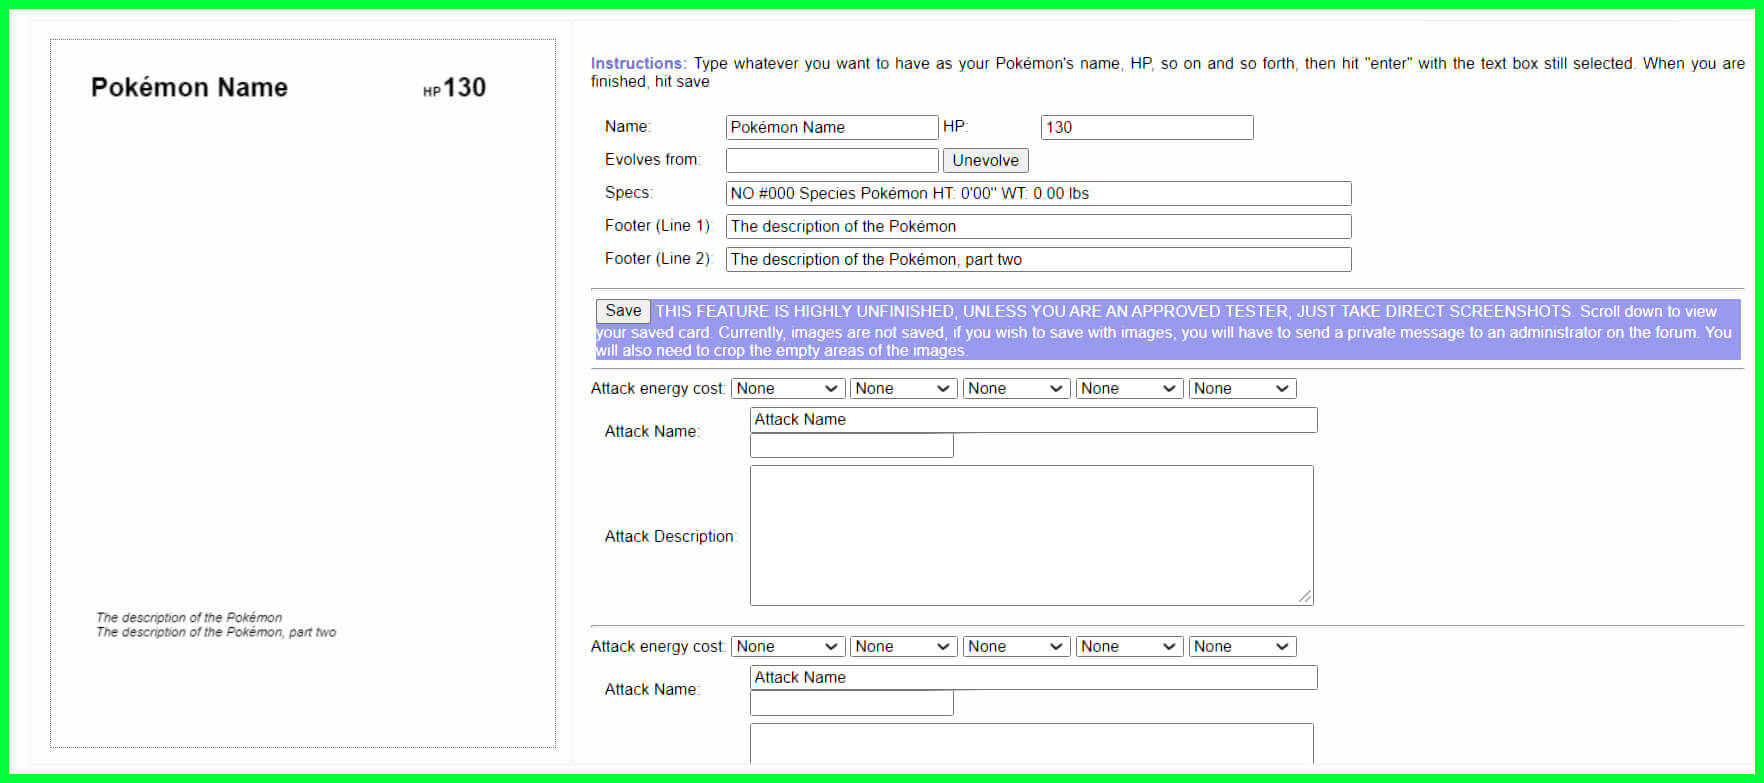Image resolution: width=1764 pixels, height=783 pixels.
Task: Edit first attack's Attack Name field
Action: click(1034, 420)
